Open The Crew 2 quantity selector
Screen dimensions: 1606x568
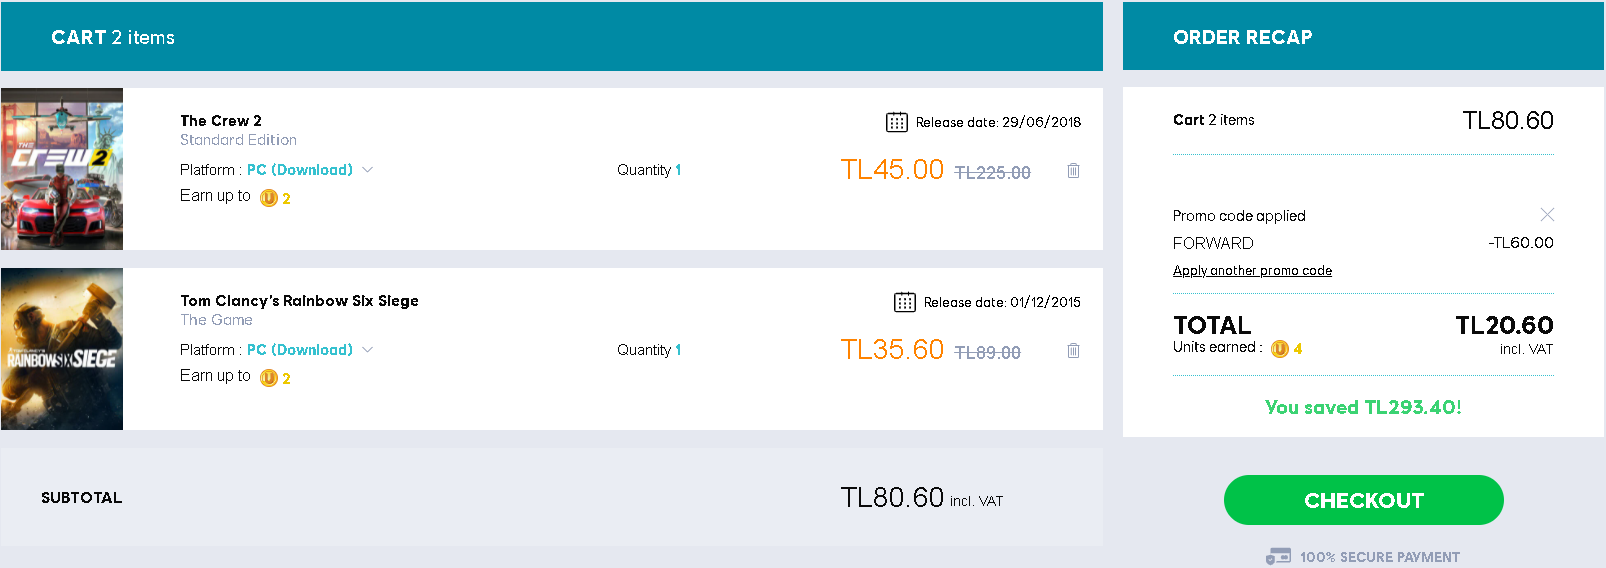[x=677, y=170]
